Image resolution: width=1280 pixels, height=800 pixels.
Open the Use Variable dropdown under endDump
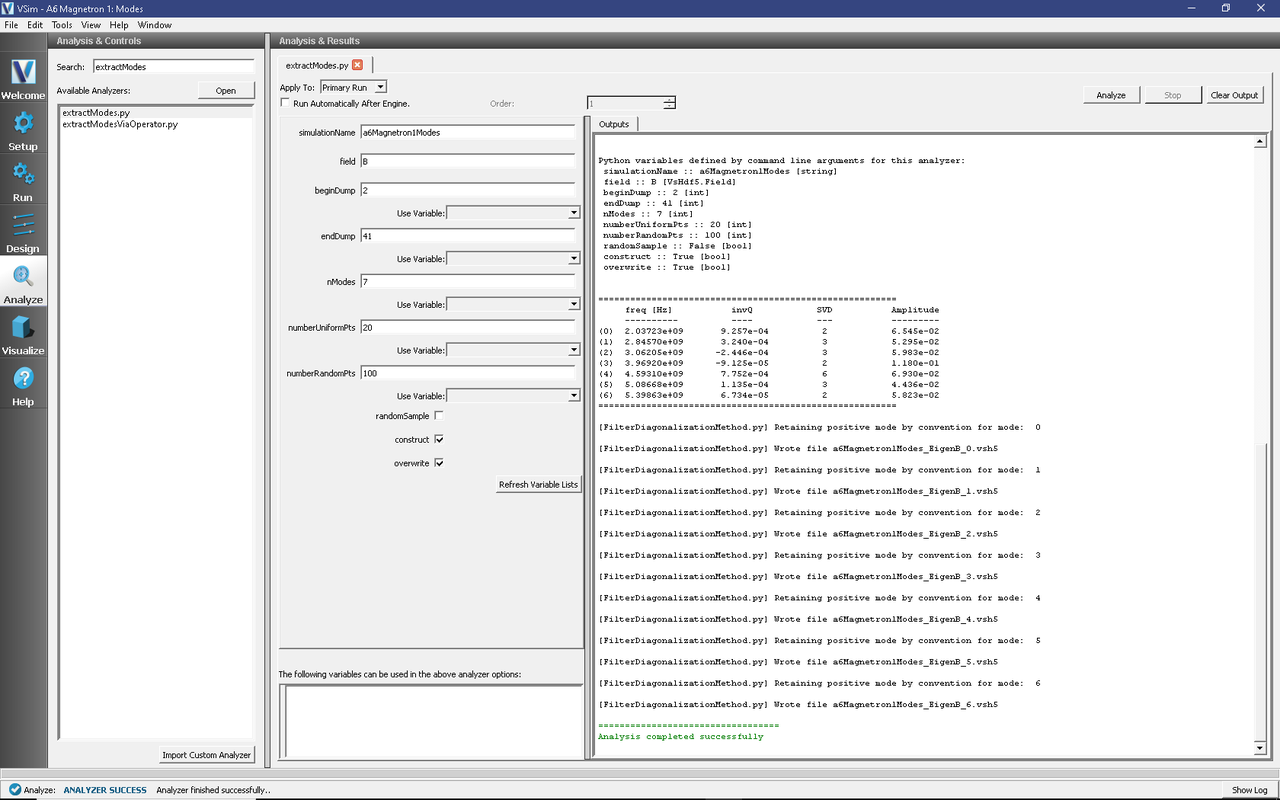point(513,259)
